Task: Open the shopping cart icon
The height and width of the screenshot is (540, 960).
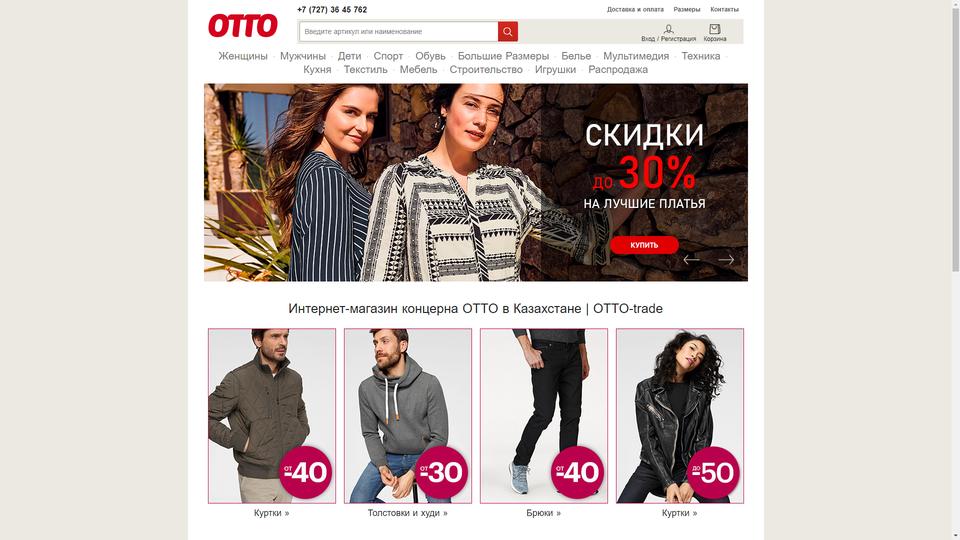Action: click(714, 28)
